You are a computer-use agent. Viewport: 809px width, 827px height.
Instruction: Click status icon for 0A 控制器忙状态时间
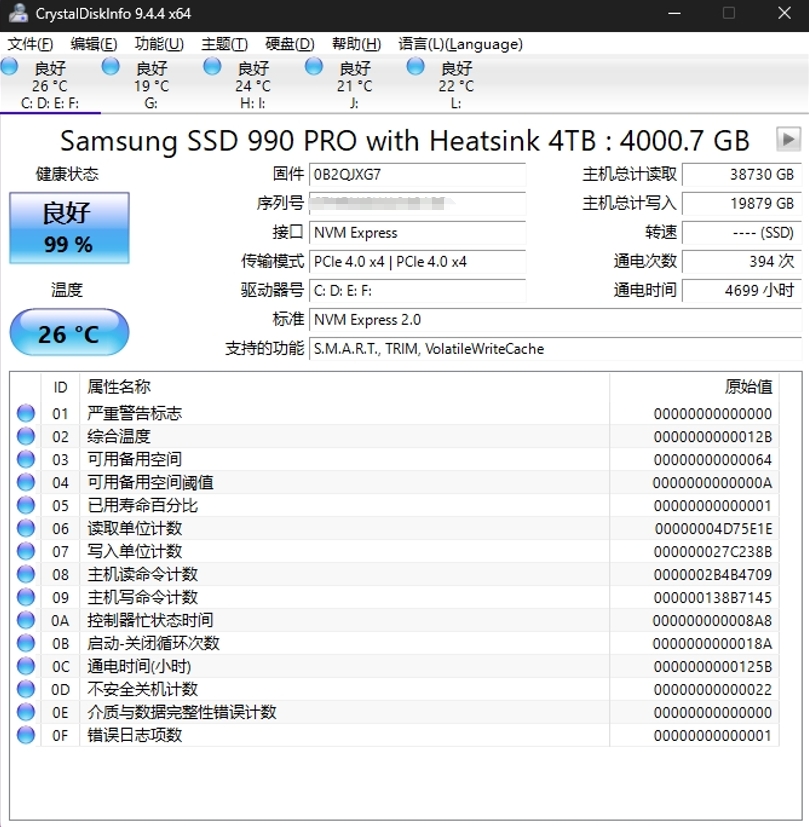click(26, 620)
